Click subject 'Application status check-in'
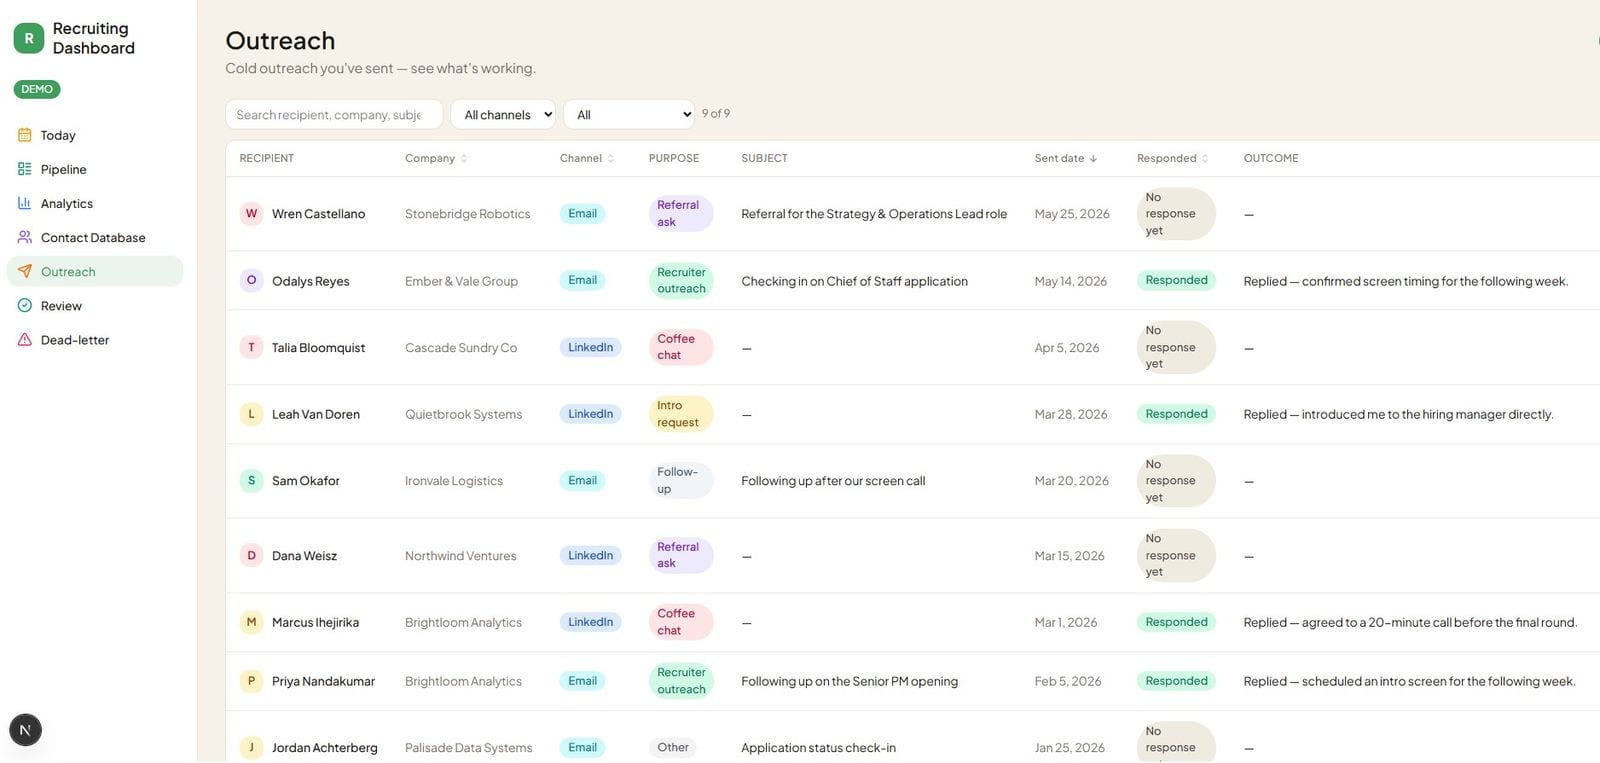 coord(818,748)
